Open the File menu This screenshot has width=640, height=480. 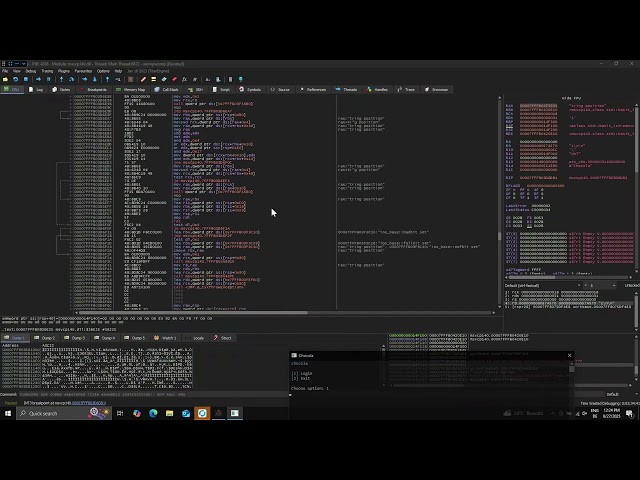pyautogui.click(x=5, y=71)
